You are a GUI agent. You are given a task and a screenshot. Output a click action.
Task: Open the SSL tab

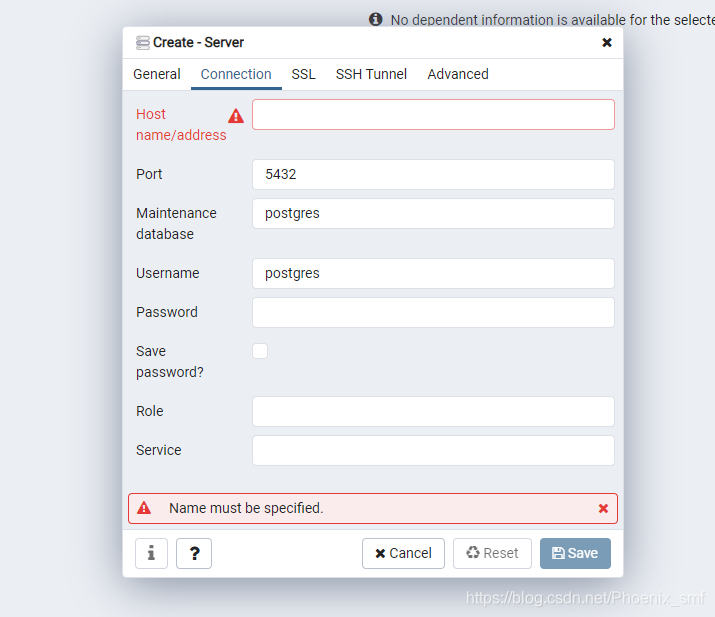[304, 74]
